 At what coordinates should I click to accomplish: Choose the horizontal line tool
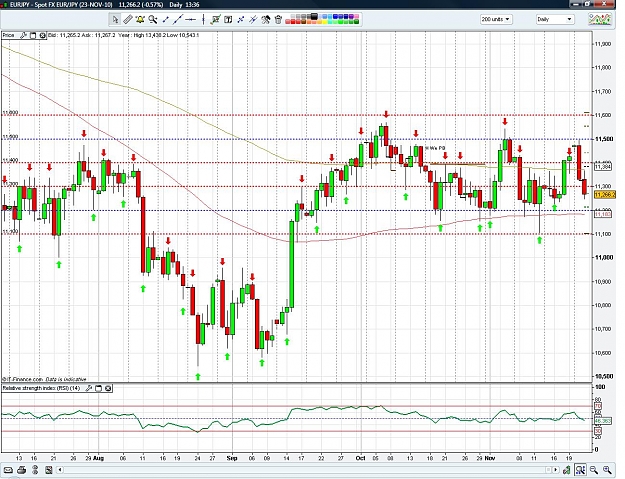tap(191, 19)
